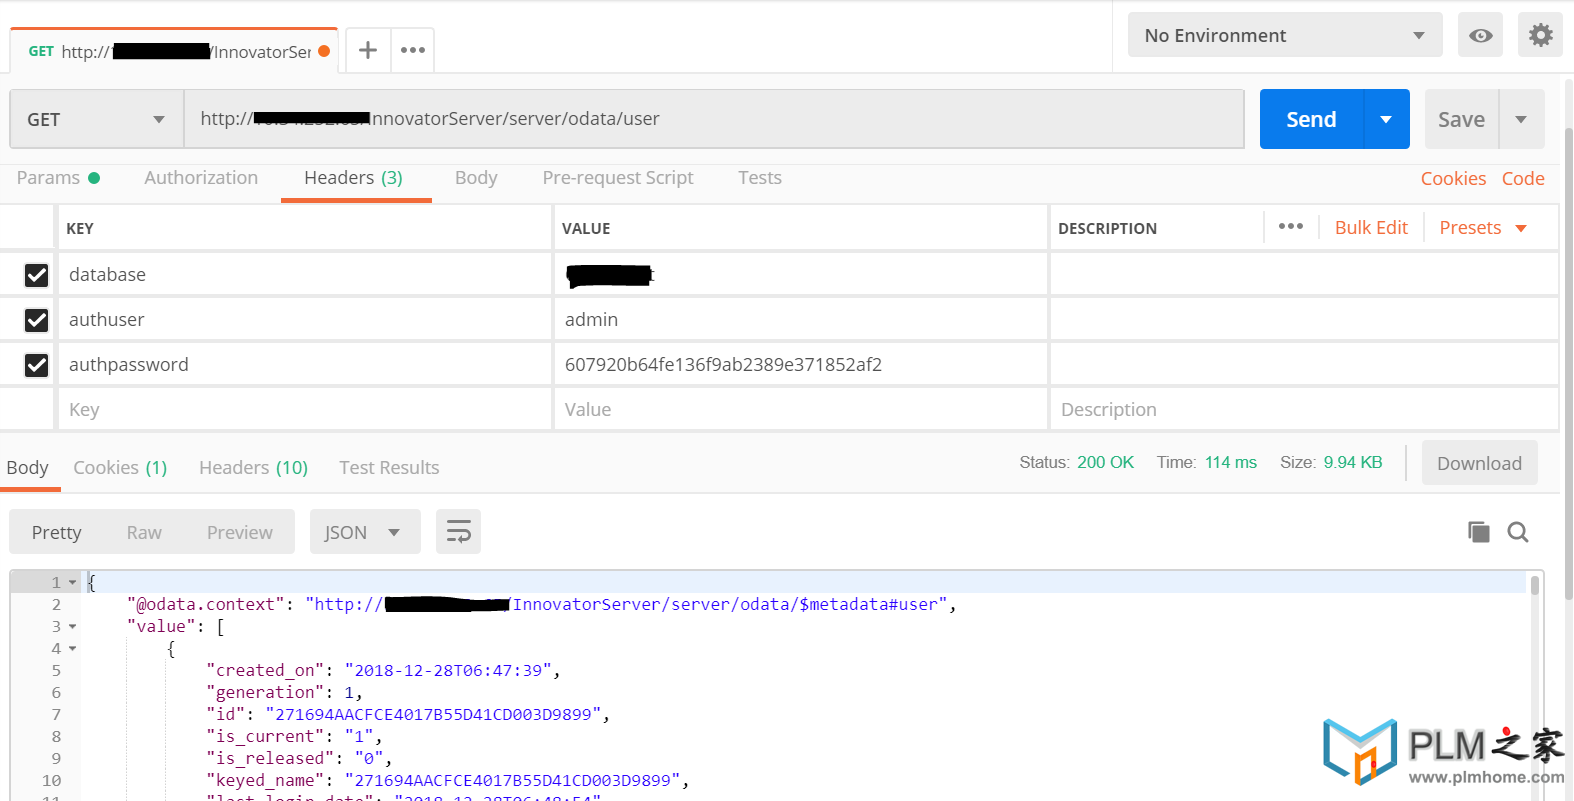Screen dimensions: 1574x801
Task: Copy response body to clipboard
Action: (x=1479, y=532)
